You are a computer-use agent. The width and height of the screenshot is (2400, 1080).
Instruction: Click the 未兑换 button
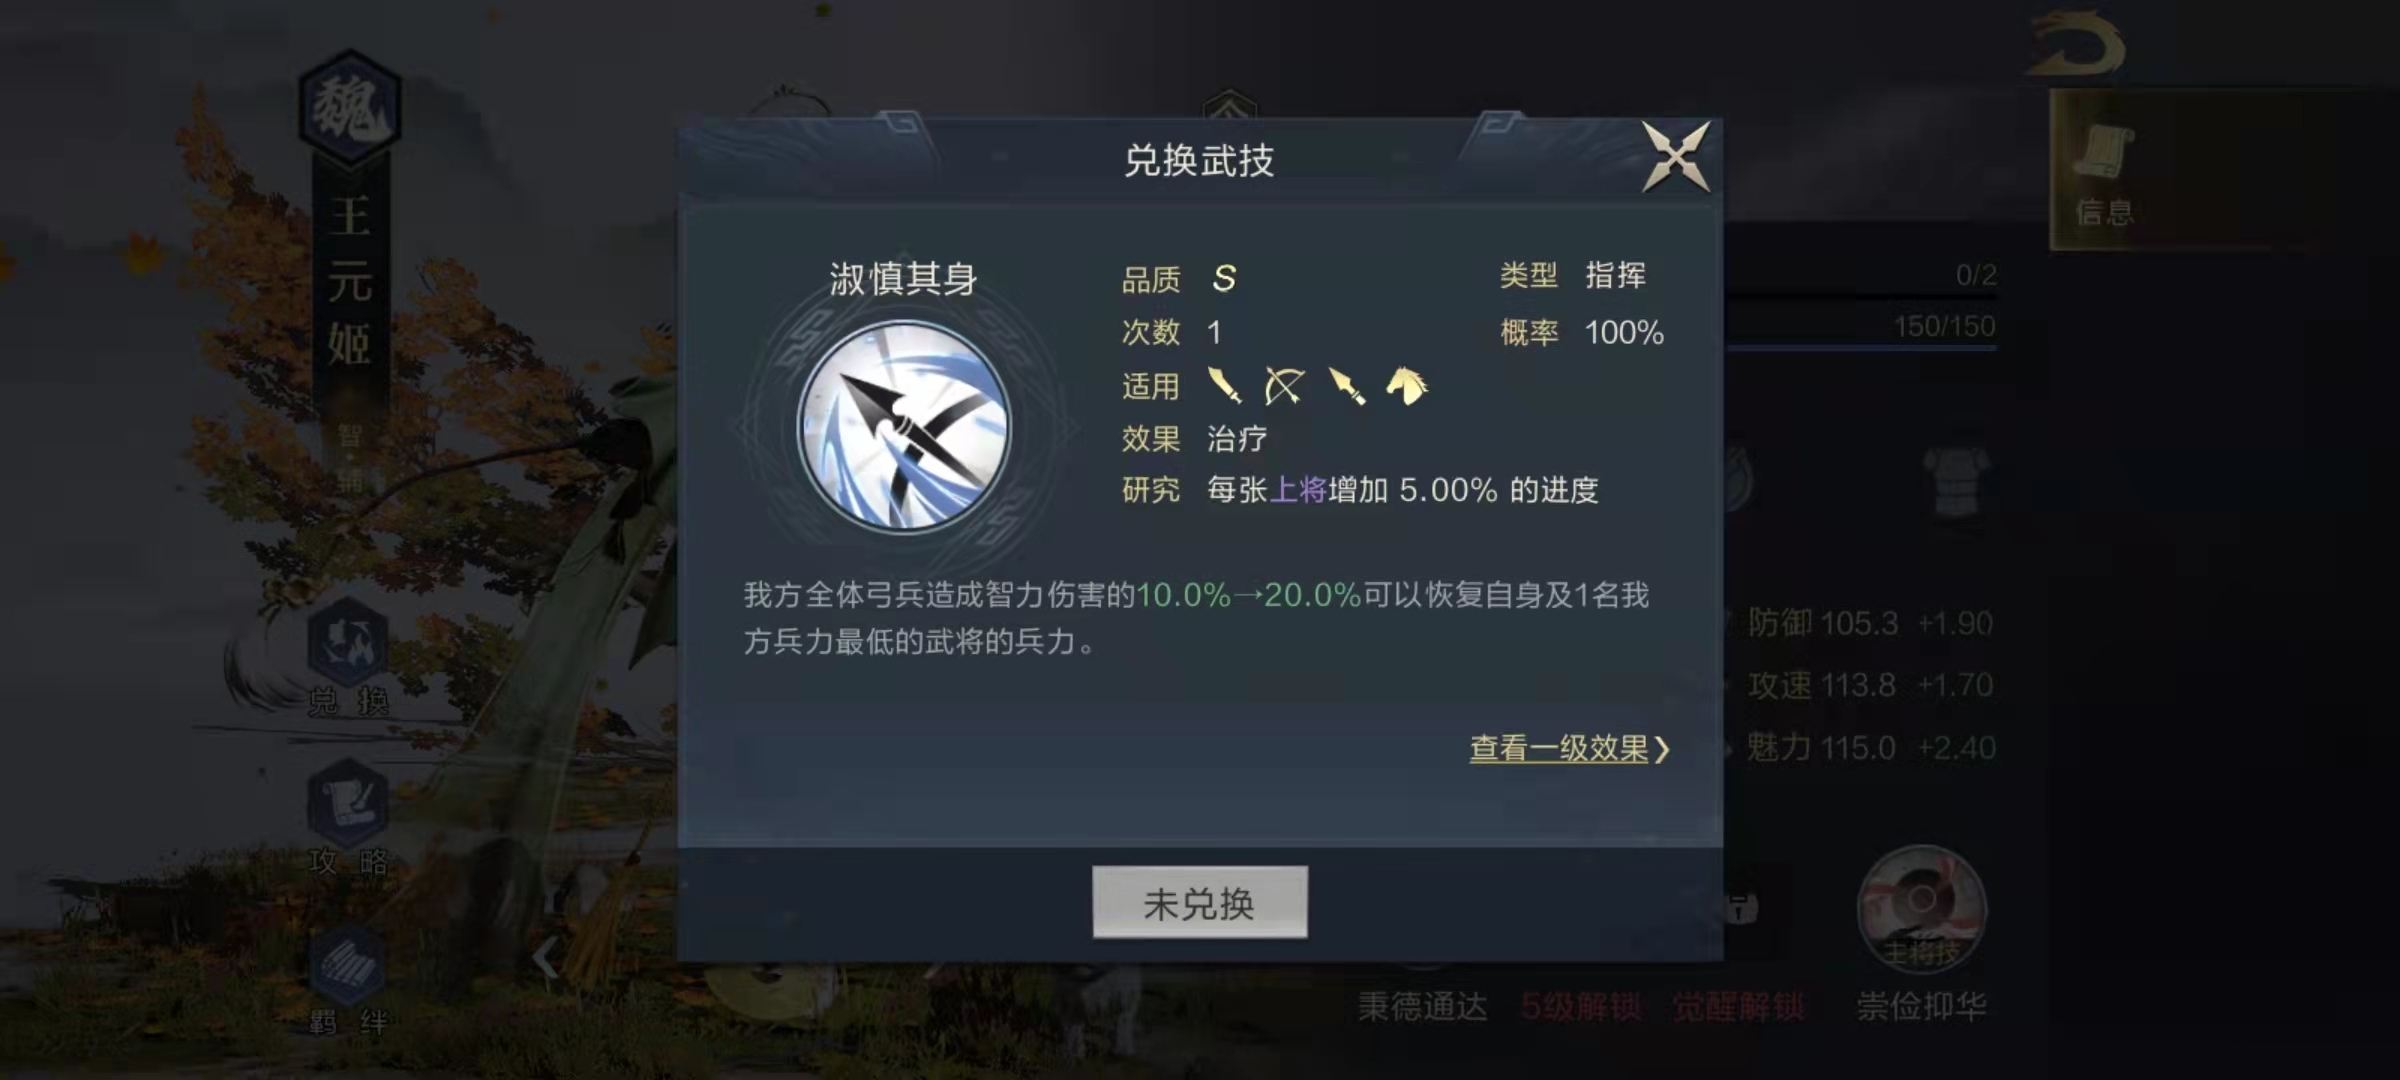[x=1199, y=902]
